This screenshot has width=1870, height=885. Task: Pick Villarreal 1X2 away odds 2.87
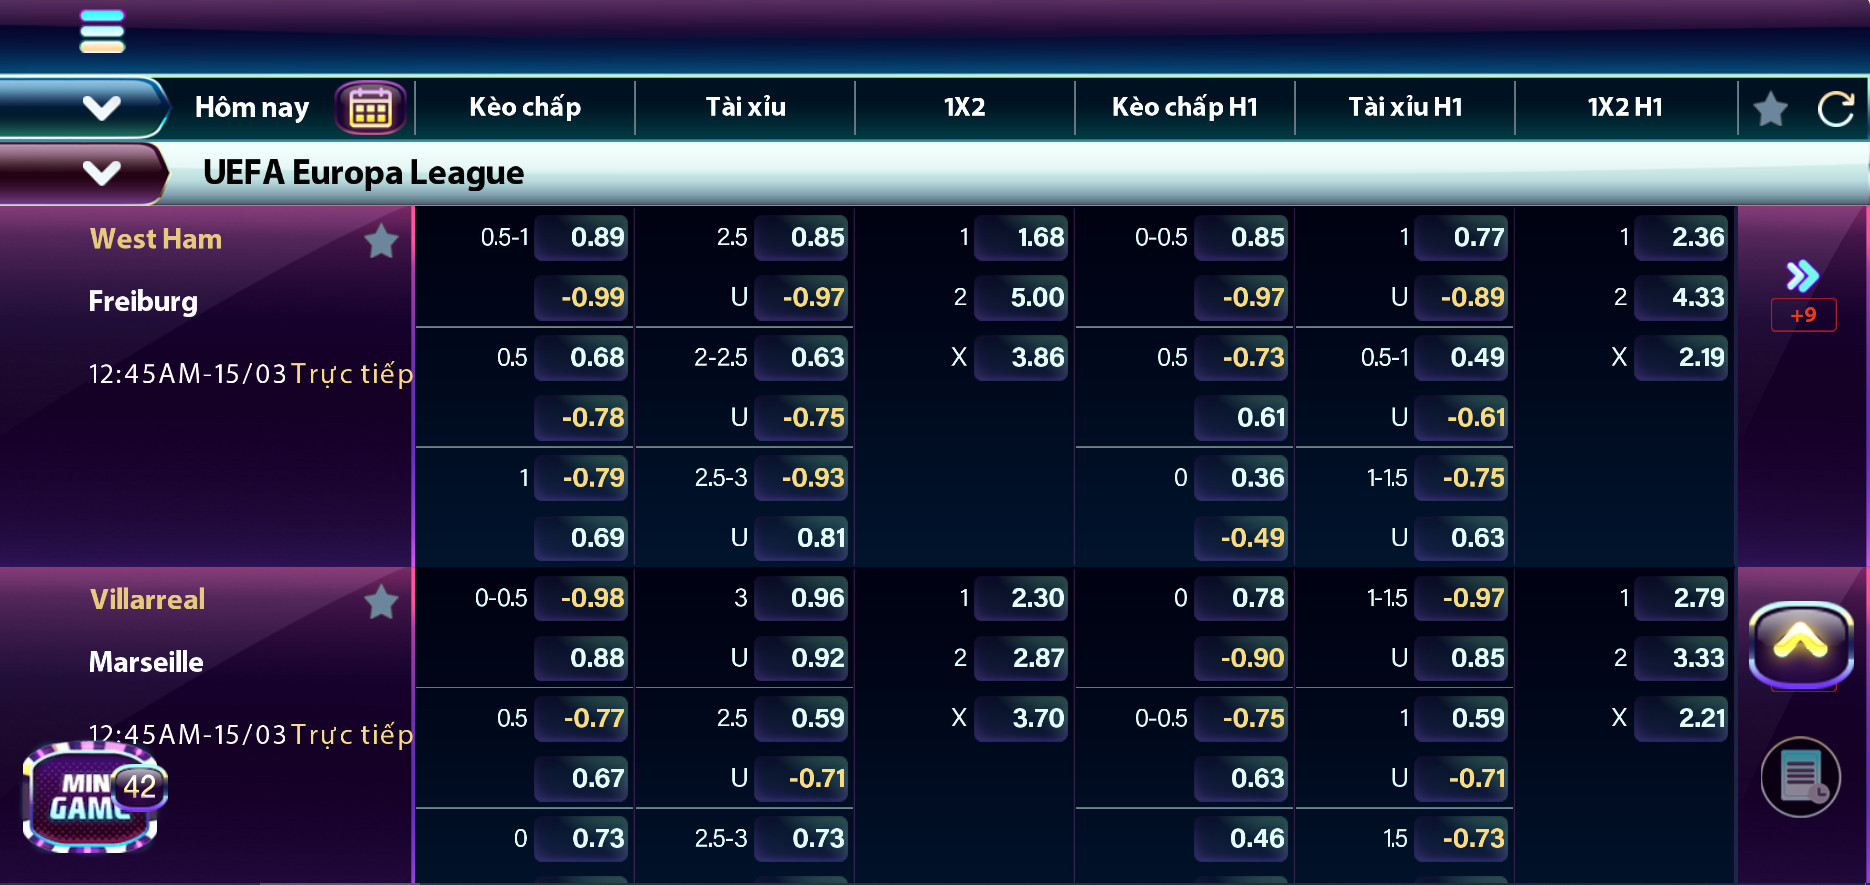(1021, 658)
